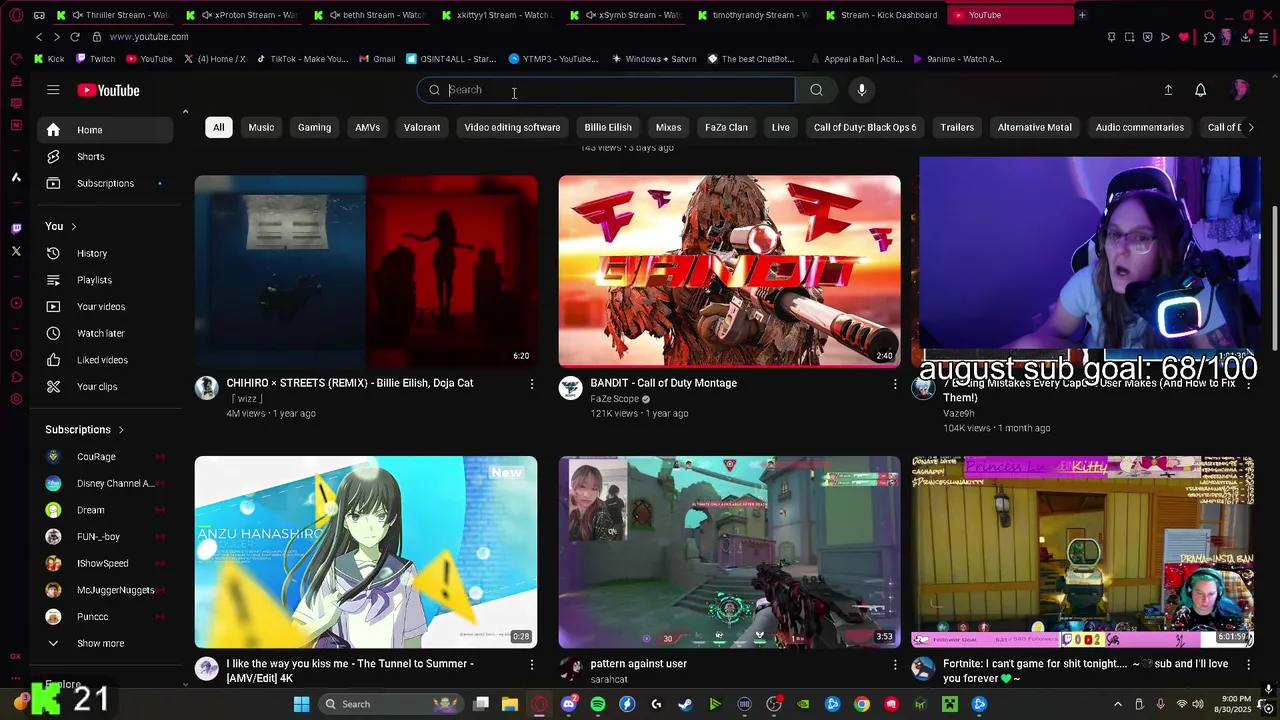Open the Twitch bookmark

click(95, 59)
